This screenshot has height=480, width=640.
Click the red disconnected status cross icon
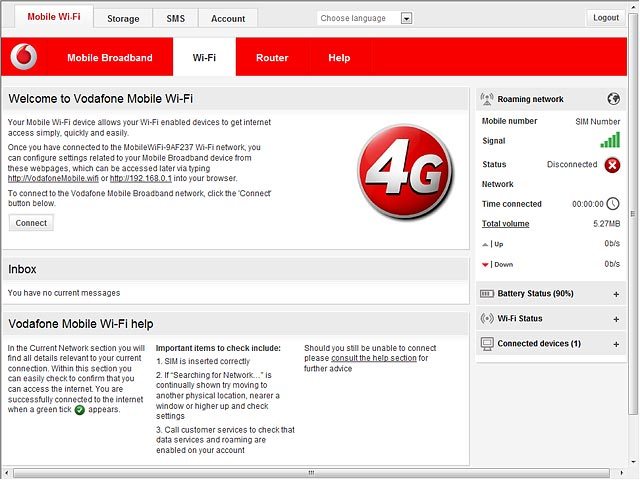click(612, 165)
